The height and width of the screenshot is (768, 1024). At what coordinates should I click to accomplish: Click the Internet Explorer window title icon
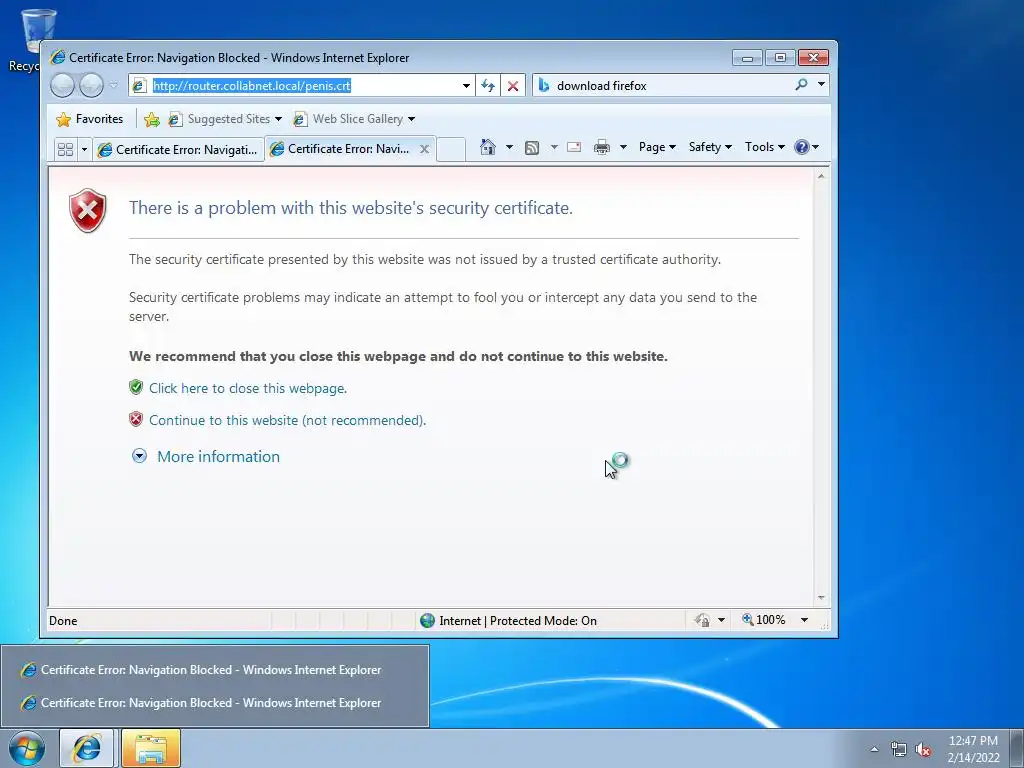coord(57,57)
